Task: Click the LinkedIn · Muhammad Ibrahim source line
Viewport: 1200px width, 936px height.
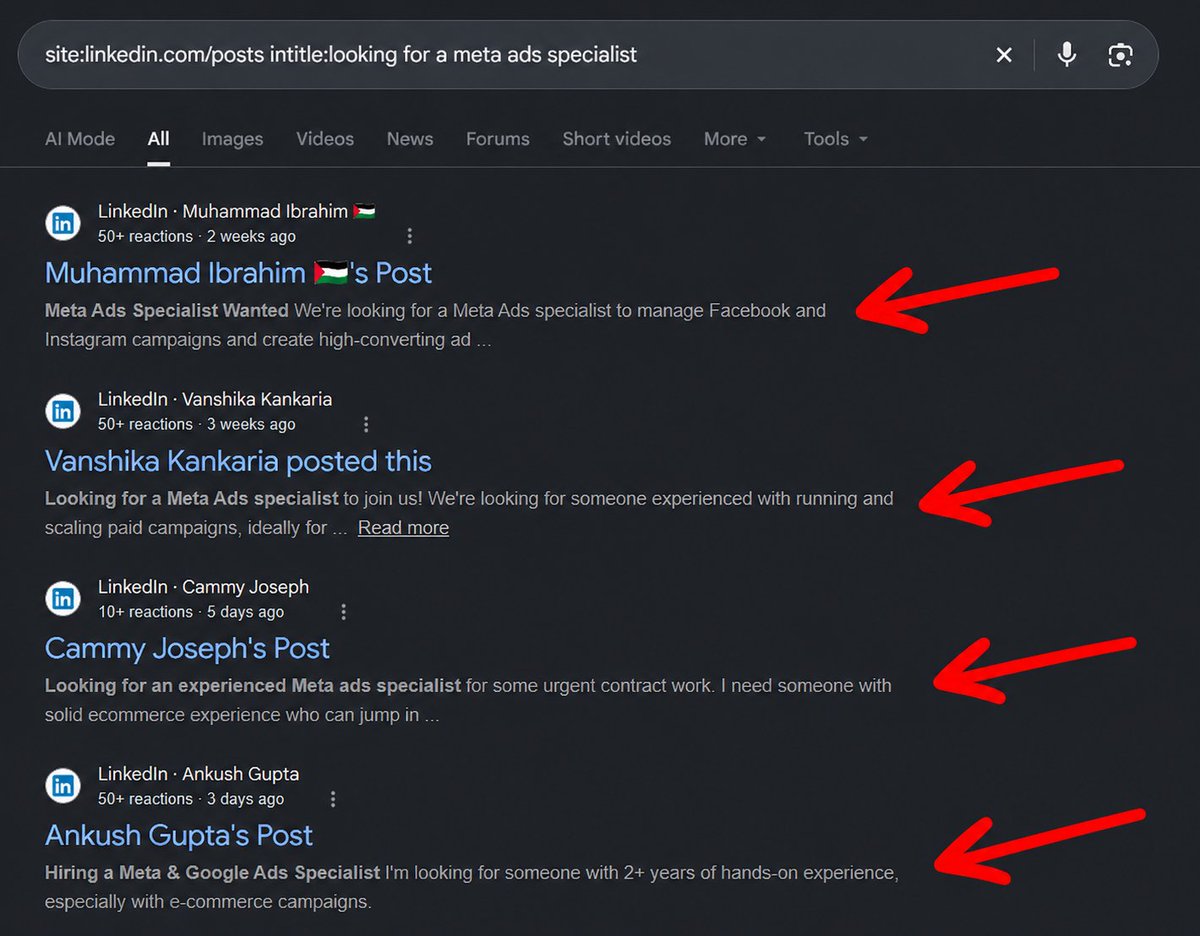Action: click(x=236, y=211)
